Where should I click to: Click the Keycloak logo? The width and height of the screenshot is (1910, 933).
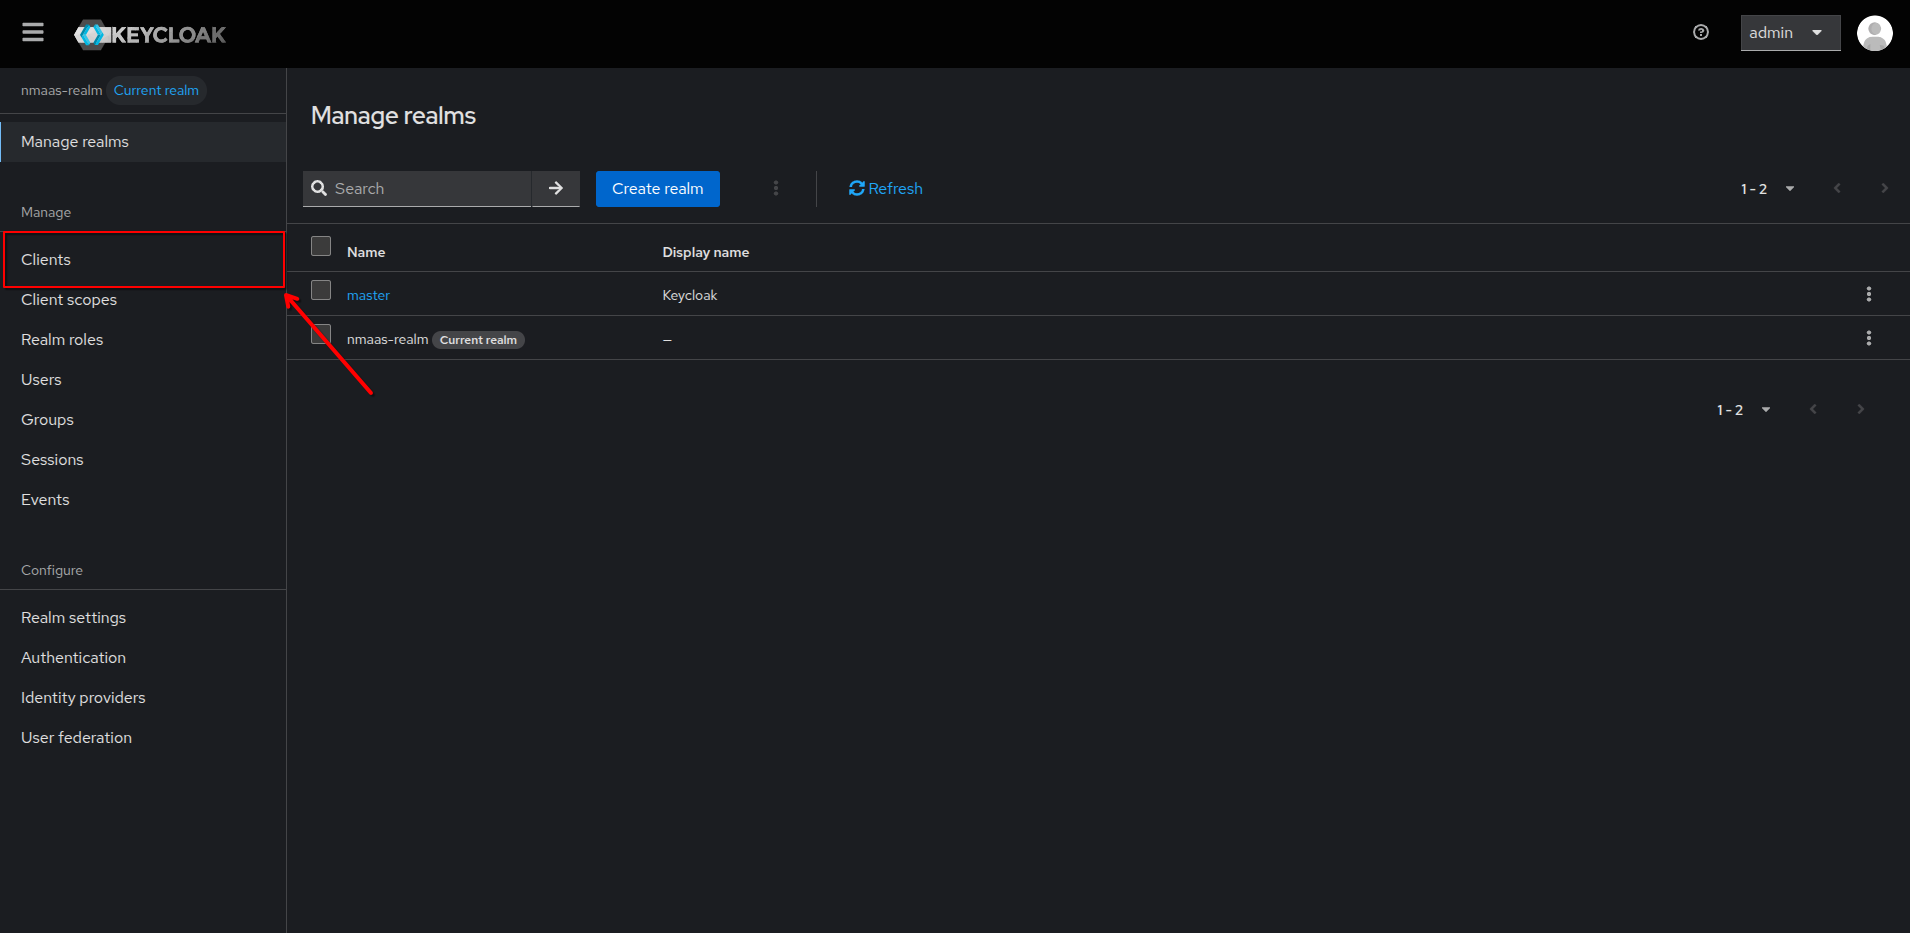150,34
